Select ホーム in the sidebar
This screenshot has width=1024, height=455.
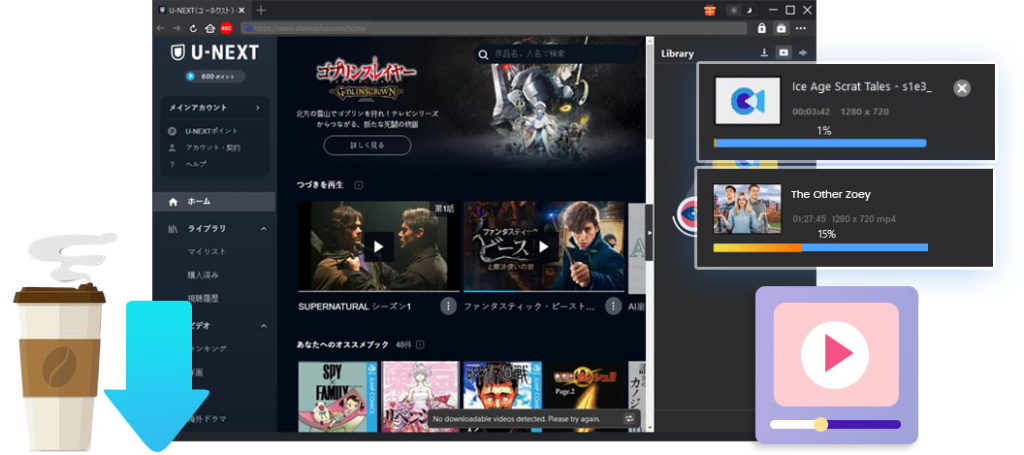coord(214,202)
